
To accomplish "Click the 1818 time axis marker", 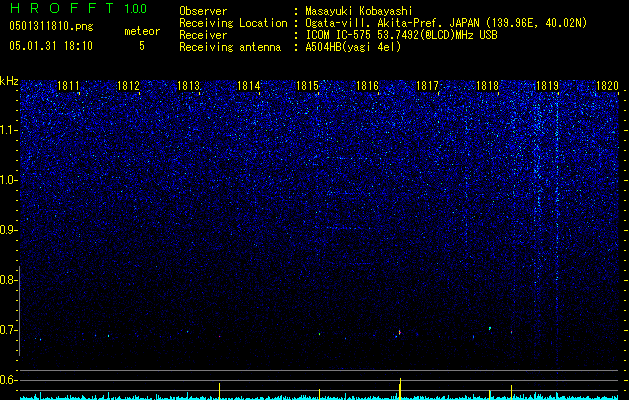I will [x=487, y=86].
